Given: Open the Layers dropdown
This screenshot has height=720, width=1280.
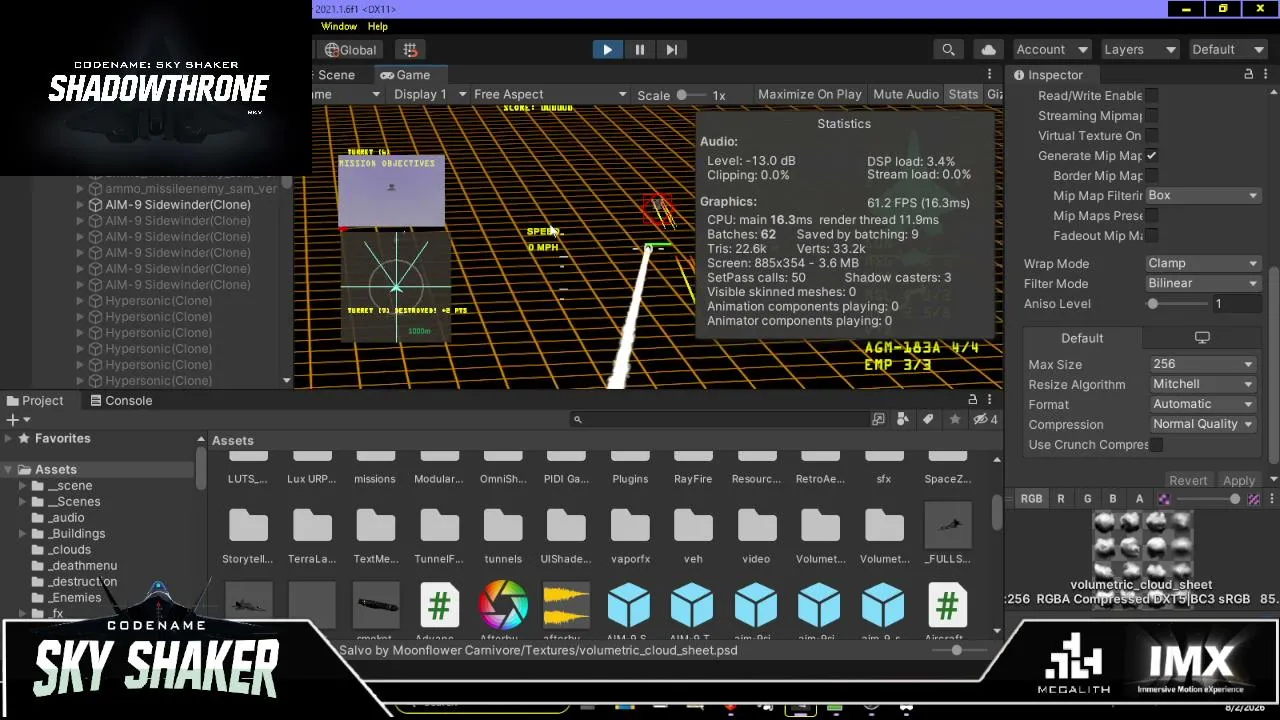Looking at the screenshot, I should 1140,49.
